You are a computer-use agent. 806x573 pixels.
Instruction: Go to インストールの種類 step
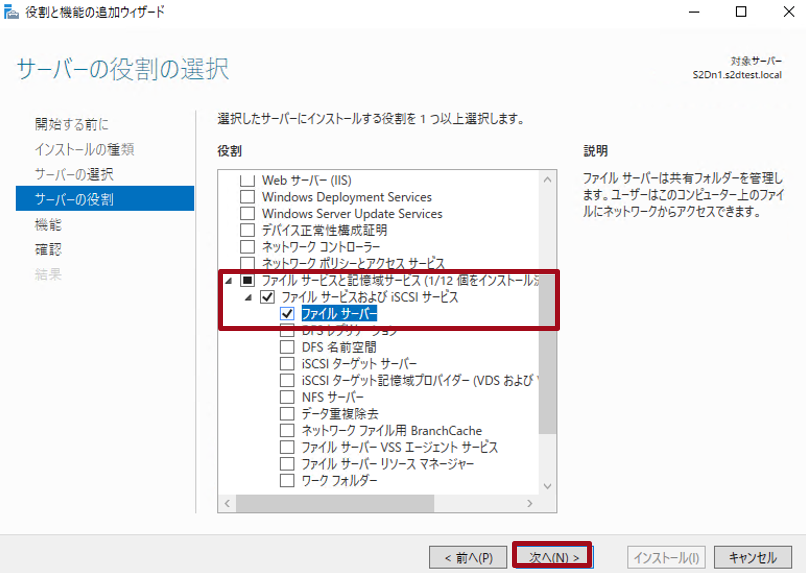[84, 149]
